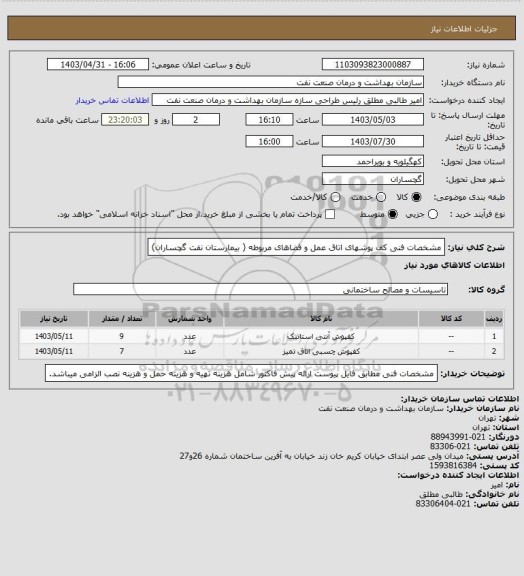Select item row کفپوش چسبی اتاق تمیز
Viewport: 524px width, 576px height.
tap(262, 351)
